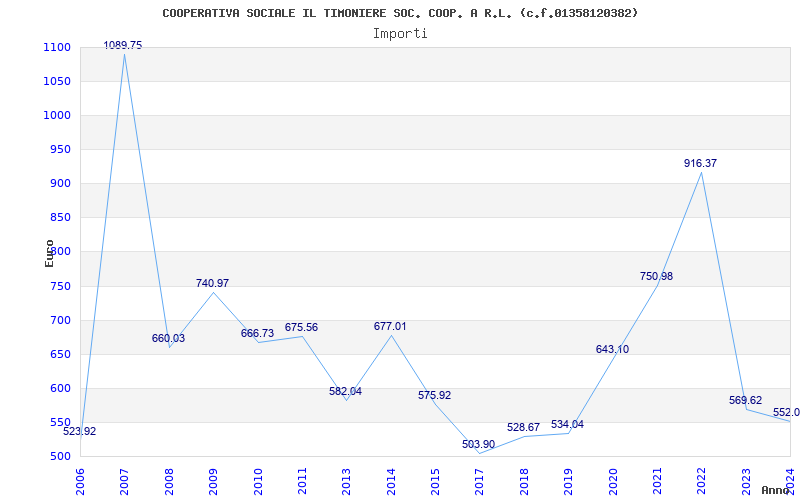Image resolution: width=800 pixels, height=500 pixels.
Task: Click the 528.67 data label
Action: coord(523,428)
